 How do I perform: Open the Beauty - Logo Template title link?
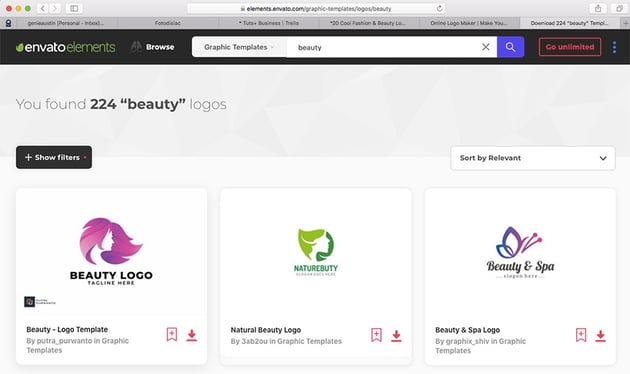tap(67, 329)
